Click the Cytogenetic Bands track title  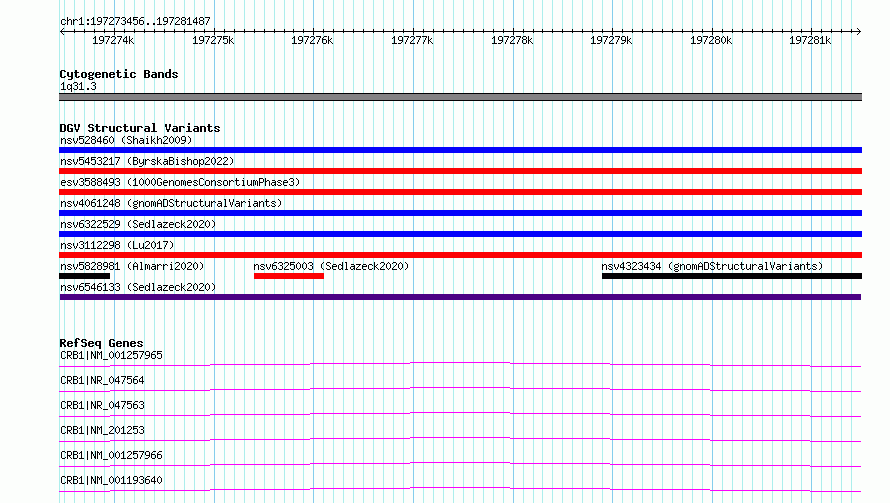click(x=119, y=74)
